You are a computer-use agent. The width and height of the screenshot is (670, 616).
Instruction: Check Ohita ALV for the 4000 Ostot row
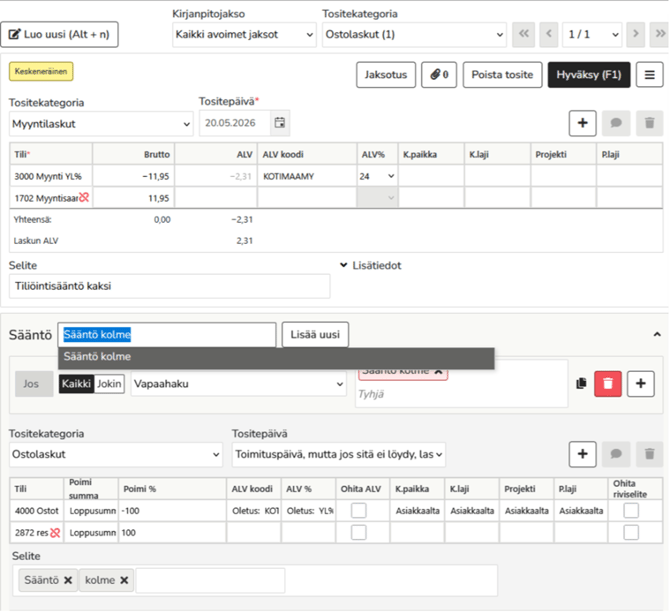(358, 510)
